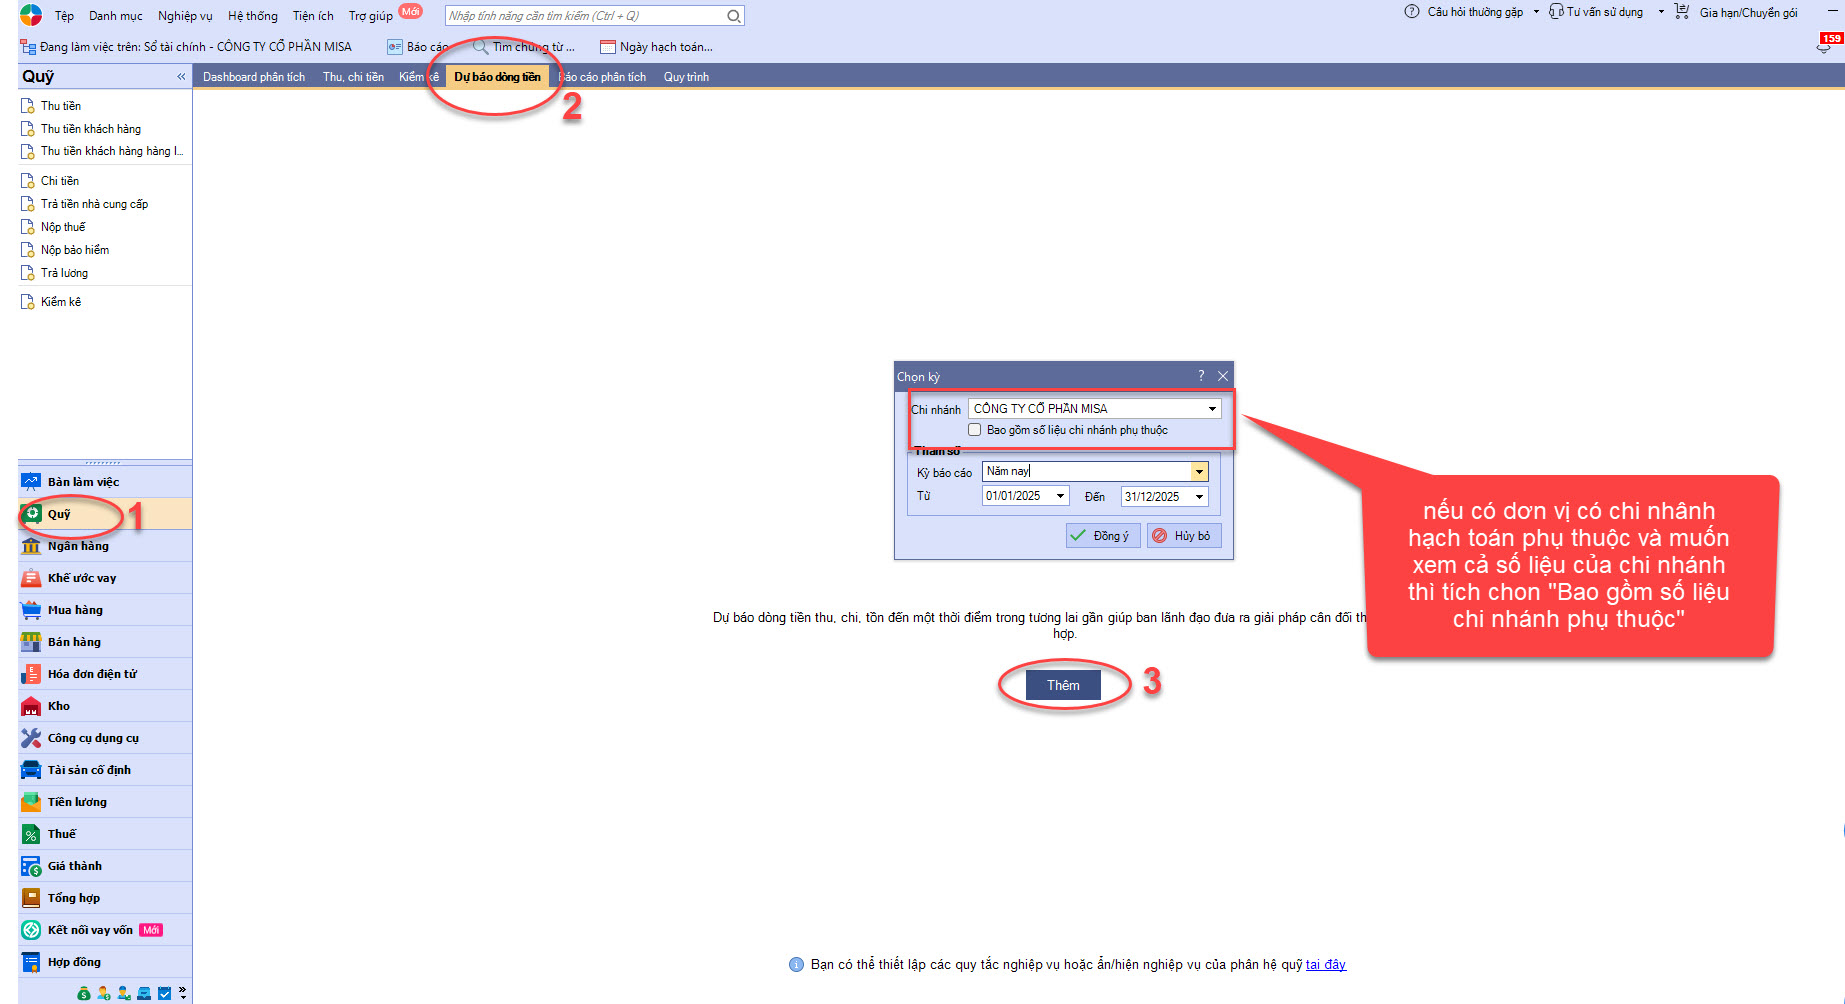1845x1004 pixels.
Task: Open the Từ date dropdown arrow
Action: point(1060,497)
